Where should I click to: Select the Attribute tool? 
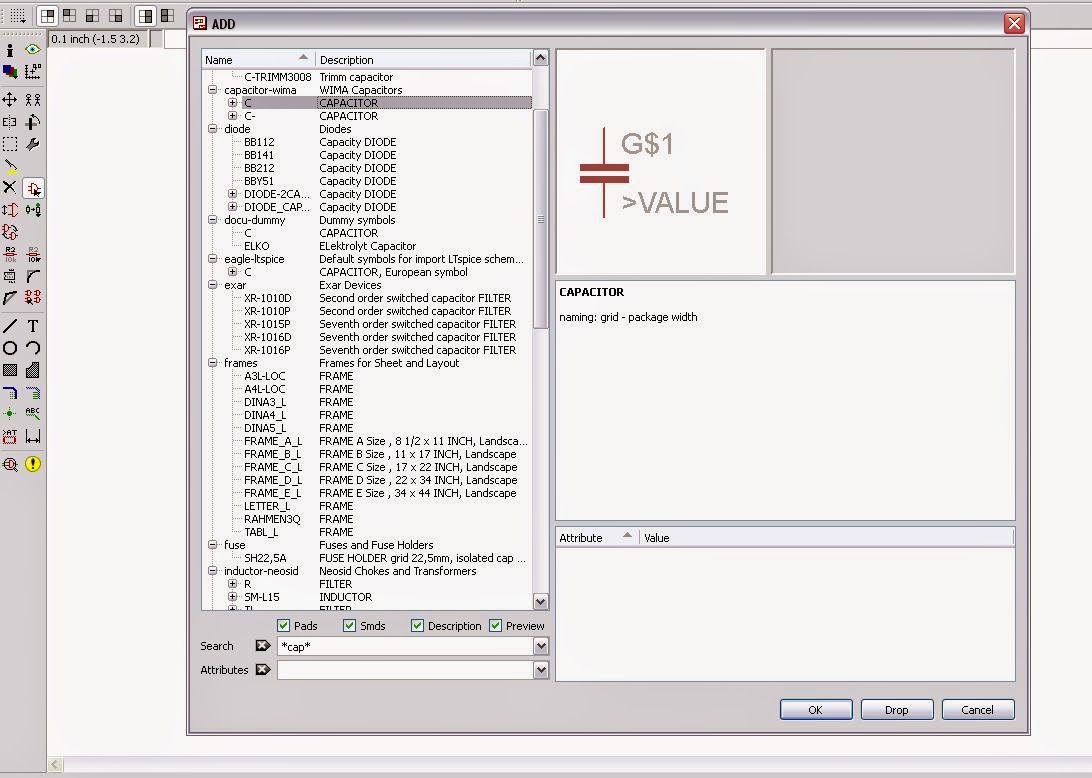pyautogui.click(x=10, y=436)
